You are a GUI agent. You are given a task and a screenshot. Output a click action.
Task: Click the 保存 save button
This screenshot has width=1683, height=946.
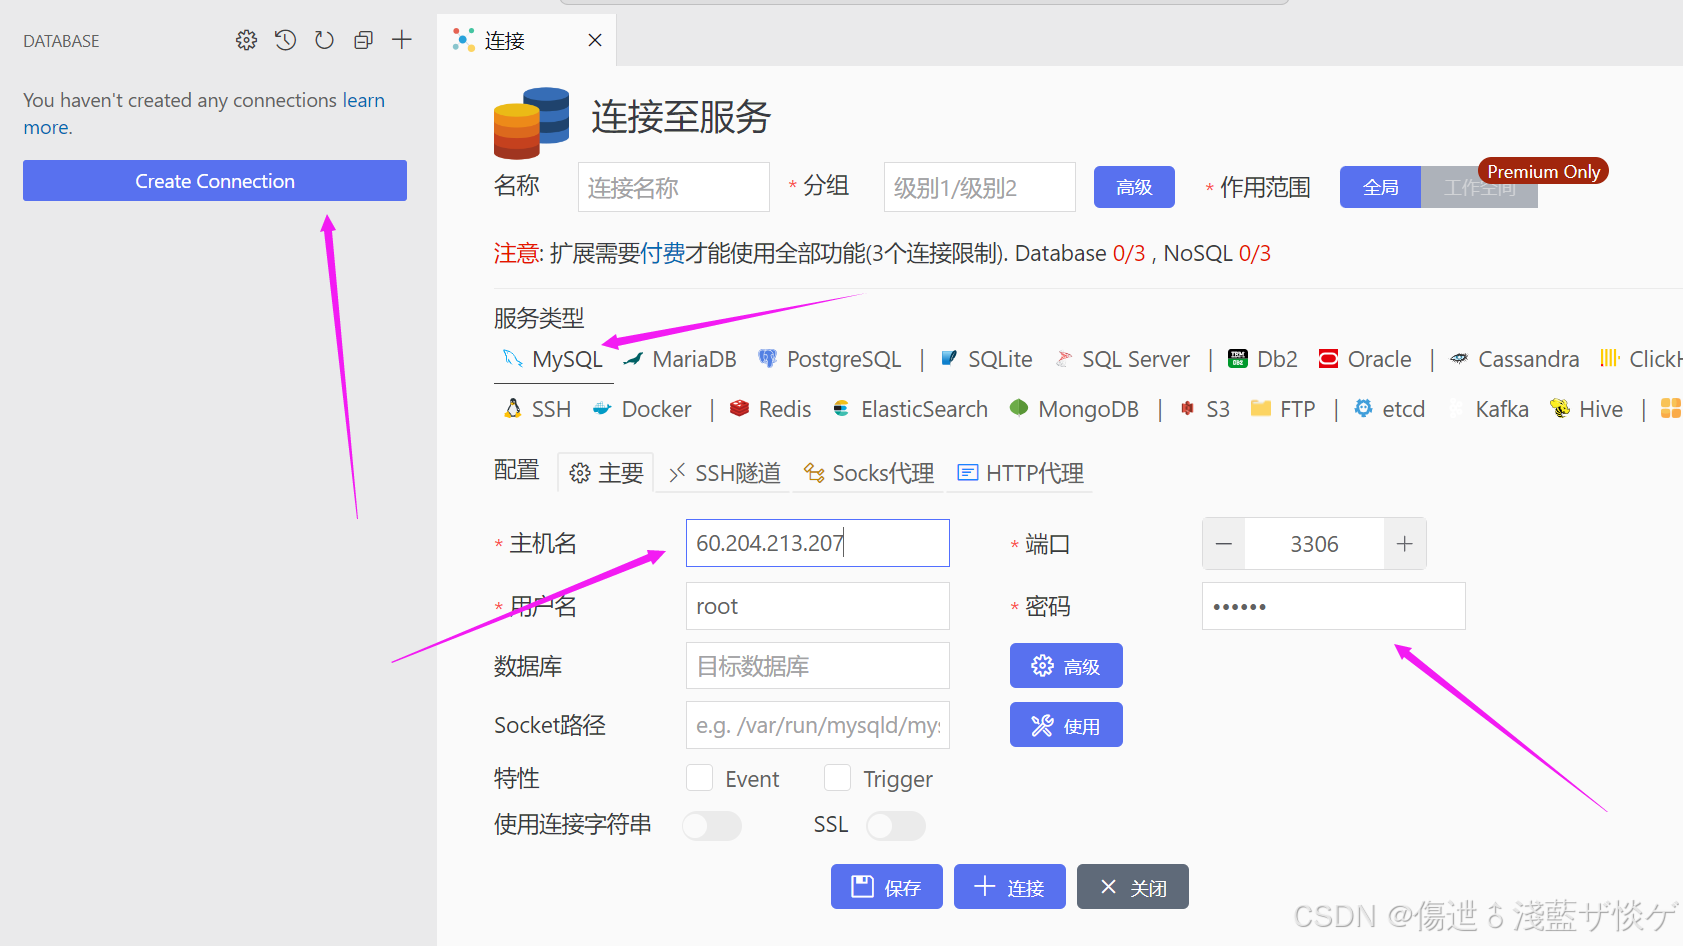(x=887, y=887)
